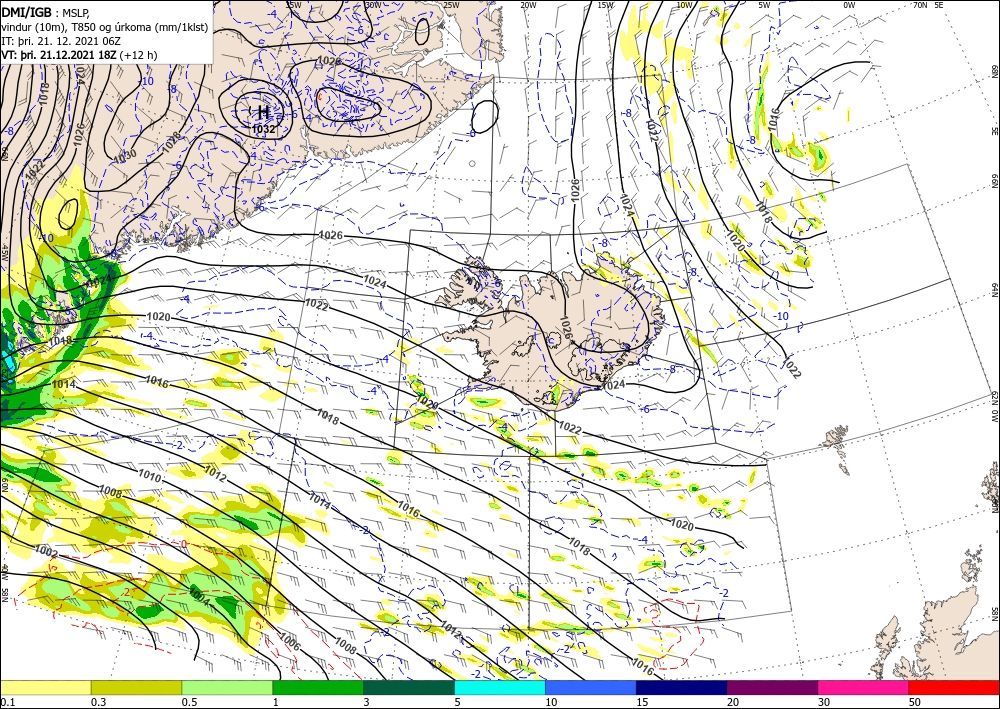Click the '10W' longitude label at top
This screenshot has height=709, width=1000.
pyautogui.click(x=684, y=4)
